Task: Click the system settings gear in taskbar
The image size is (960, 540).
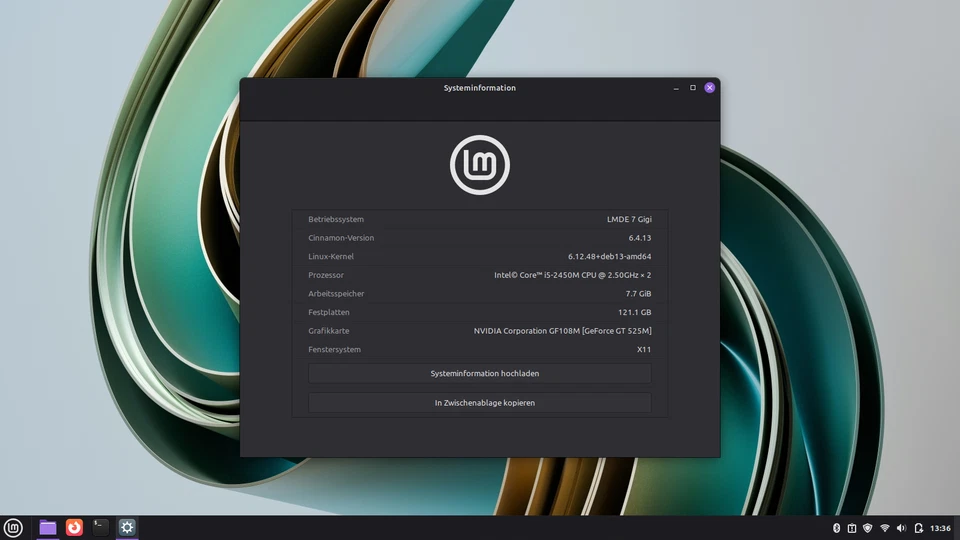Action: click(x=127, y=527)
